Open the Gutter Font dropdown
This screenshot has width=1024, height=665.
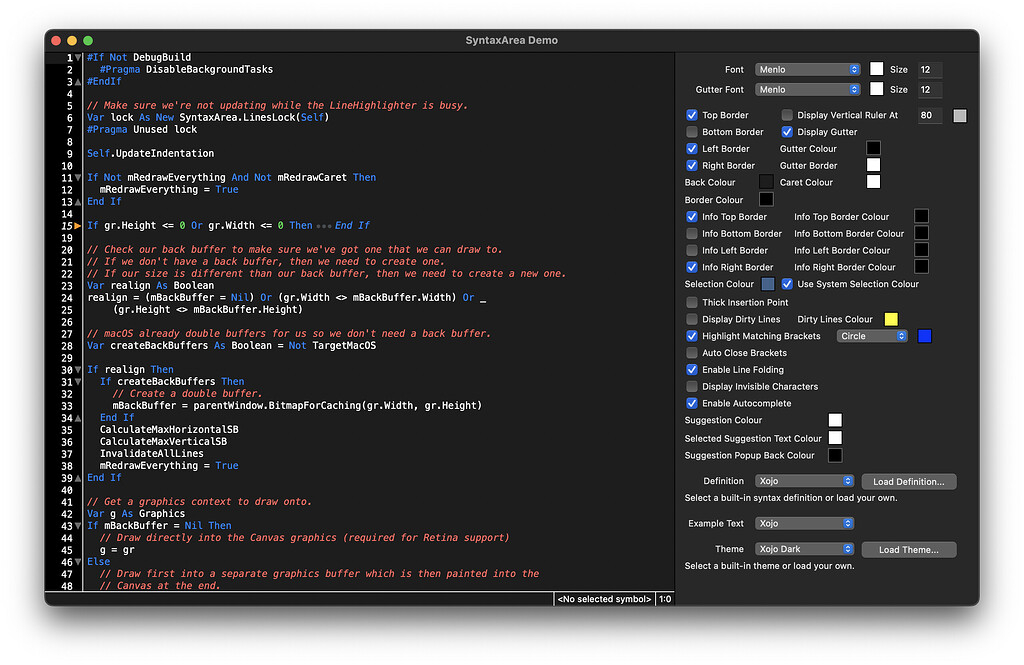[807, 89]
